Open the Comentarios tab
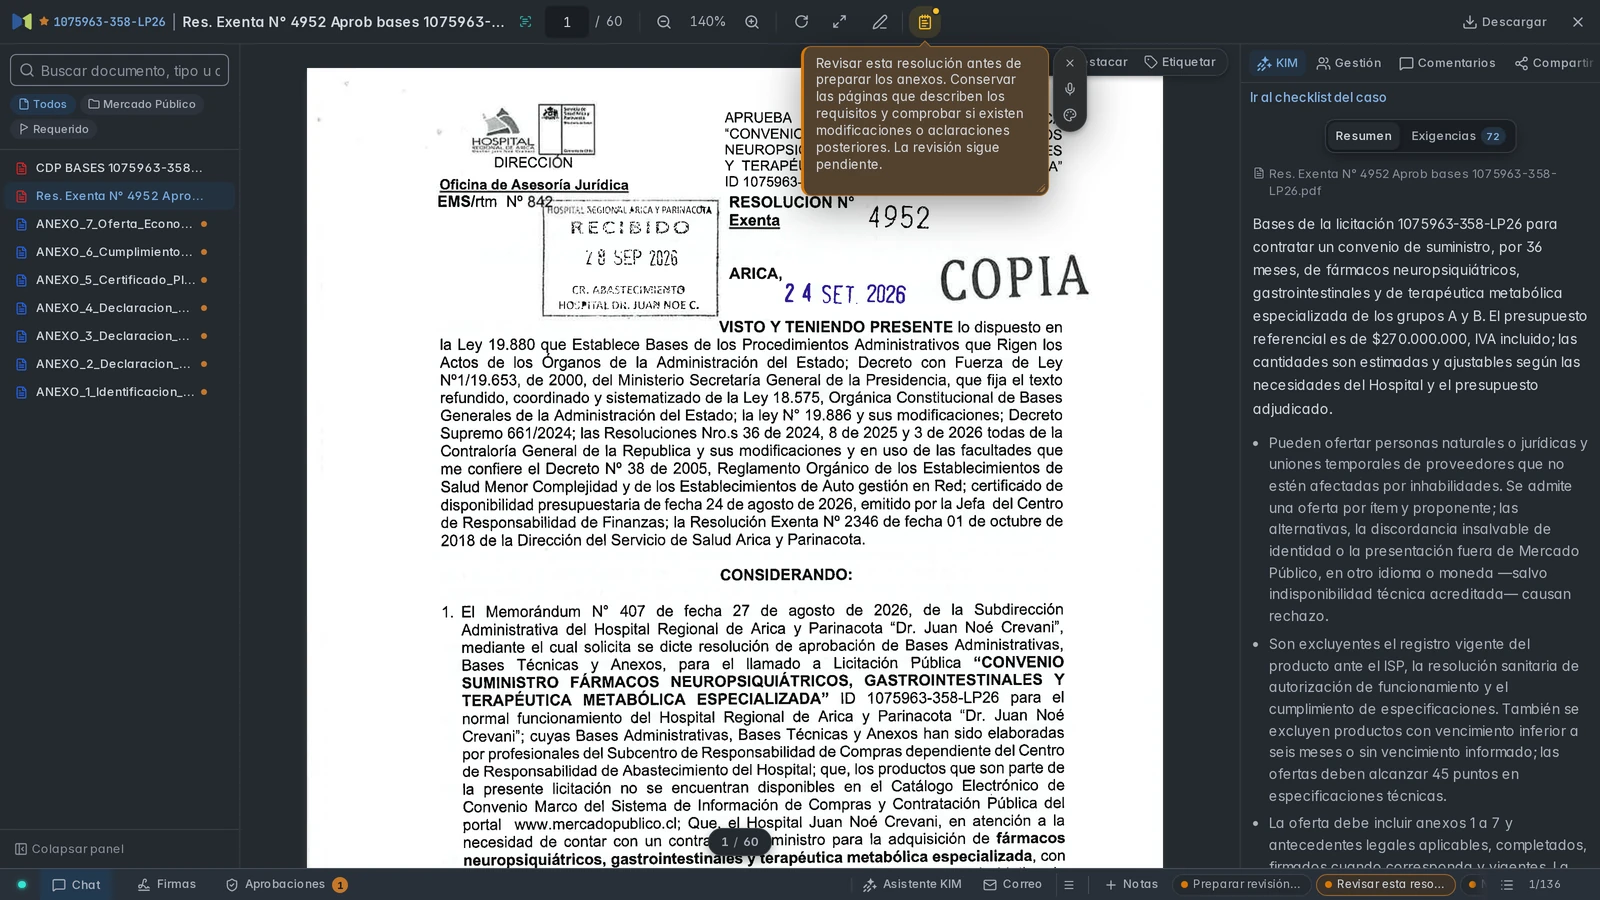 [1447, 63]
